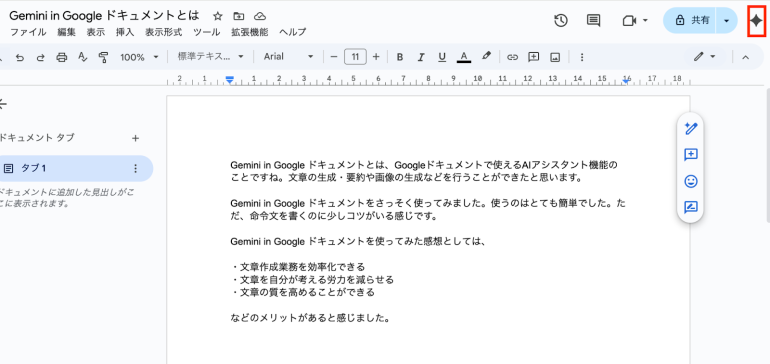The width and height of the screenshot is (770, 364).
Task: Insert an image from the toolbar
Action: click(555, 57)
